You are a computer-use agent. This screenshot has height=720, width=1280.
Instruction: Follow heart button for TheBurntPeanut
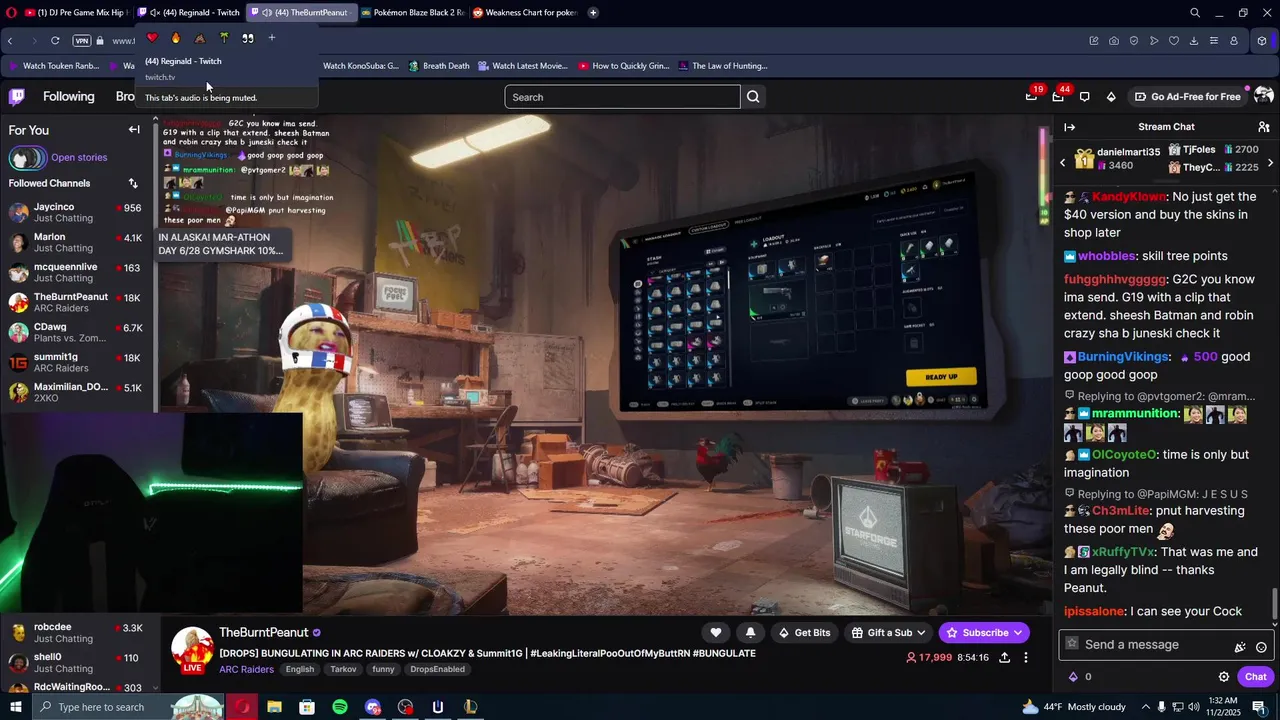tap(715, 633)
